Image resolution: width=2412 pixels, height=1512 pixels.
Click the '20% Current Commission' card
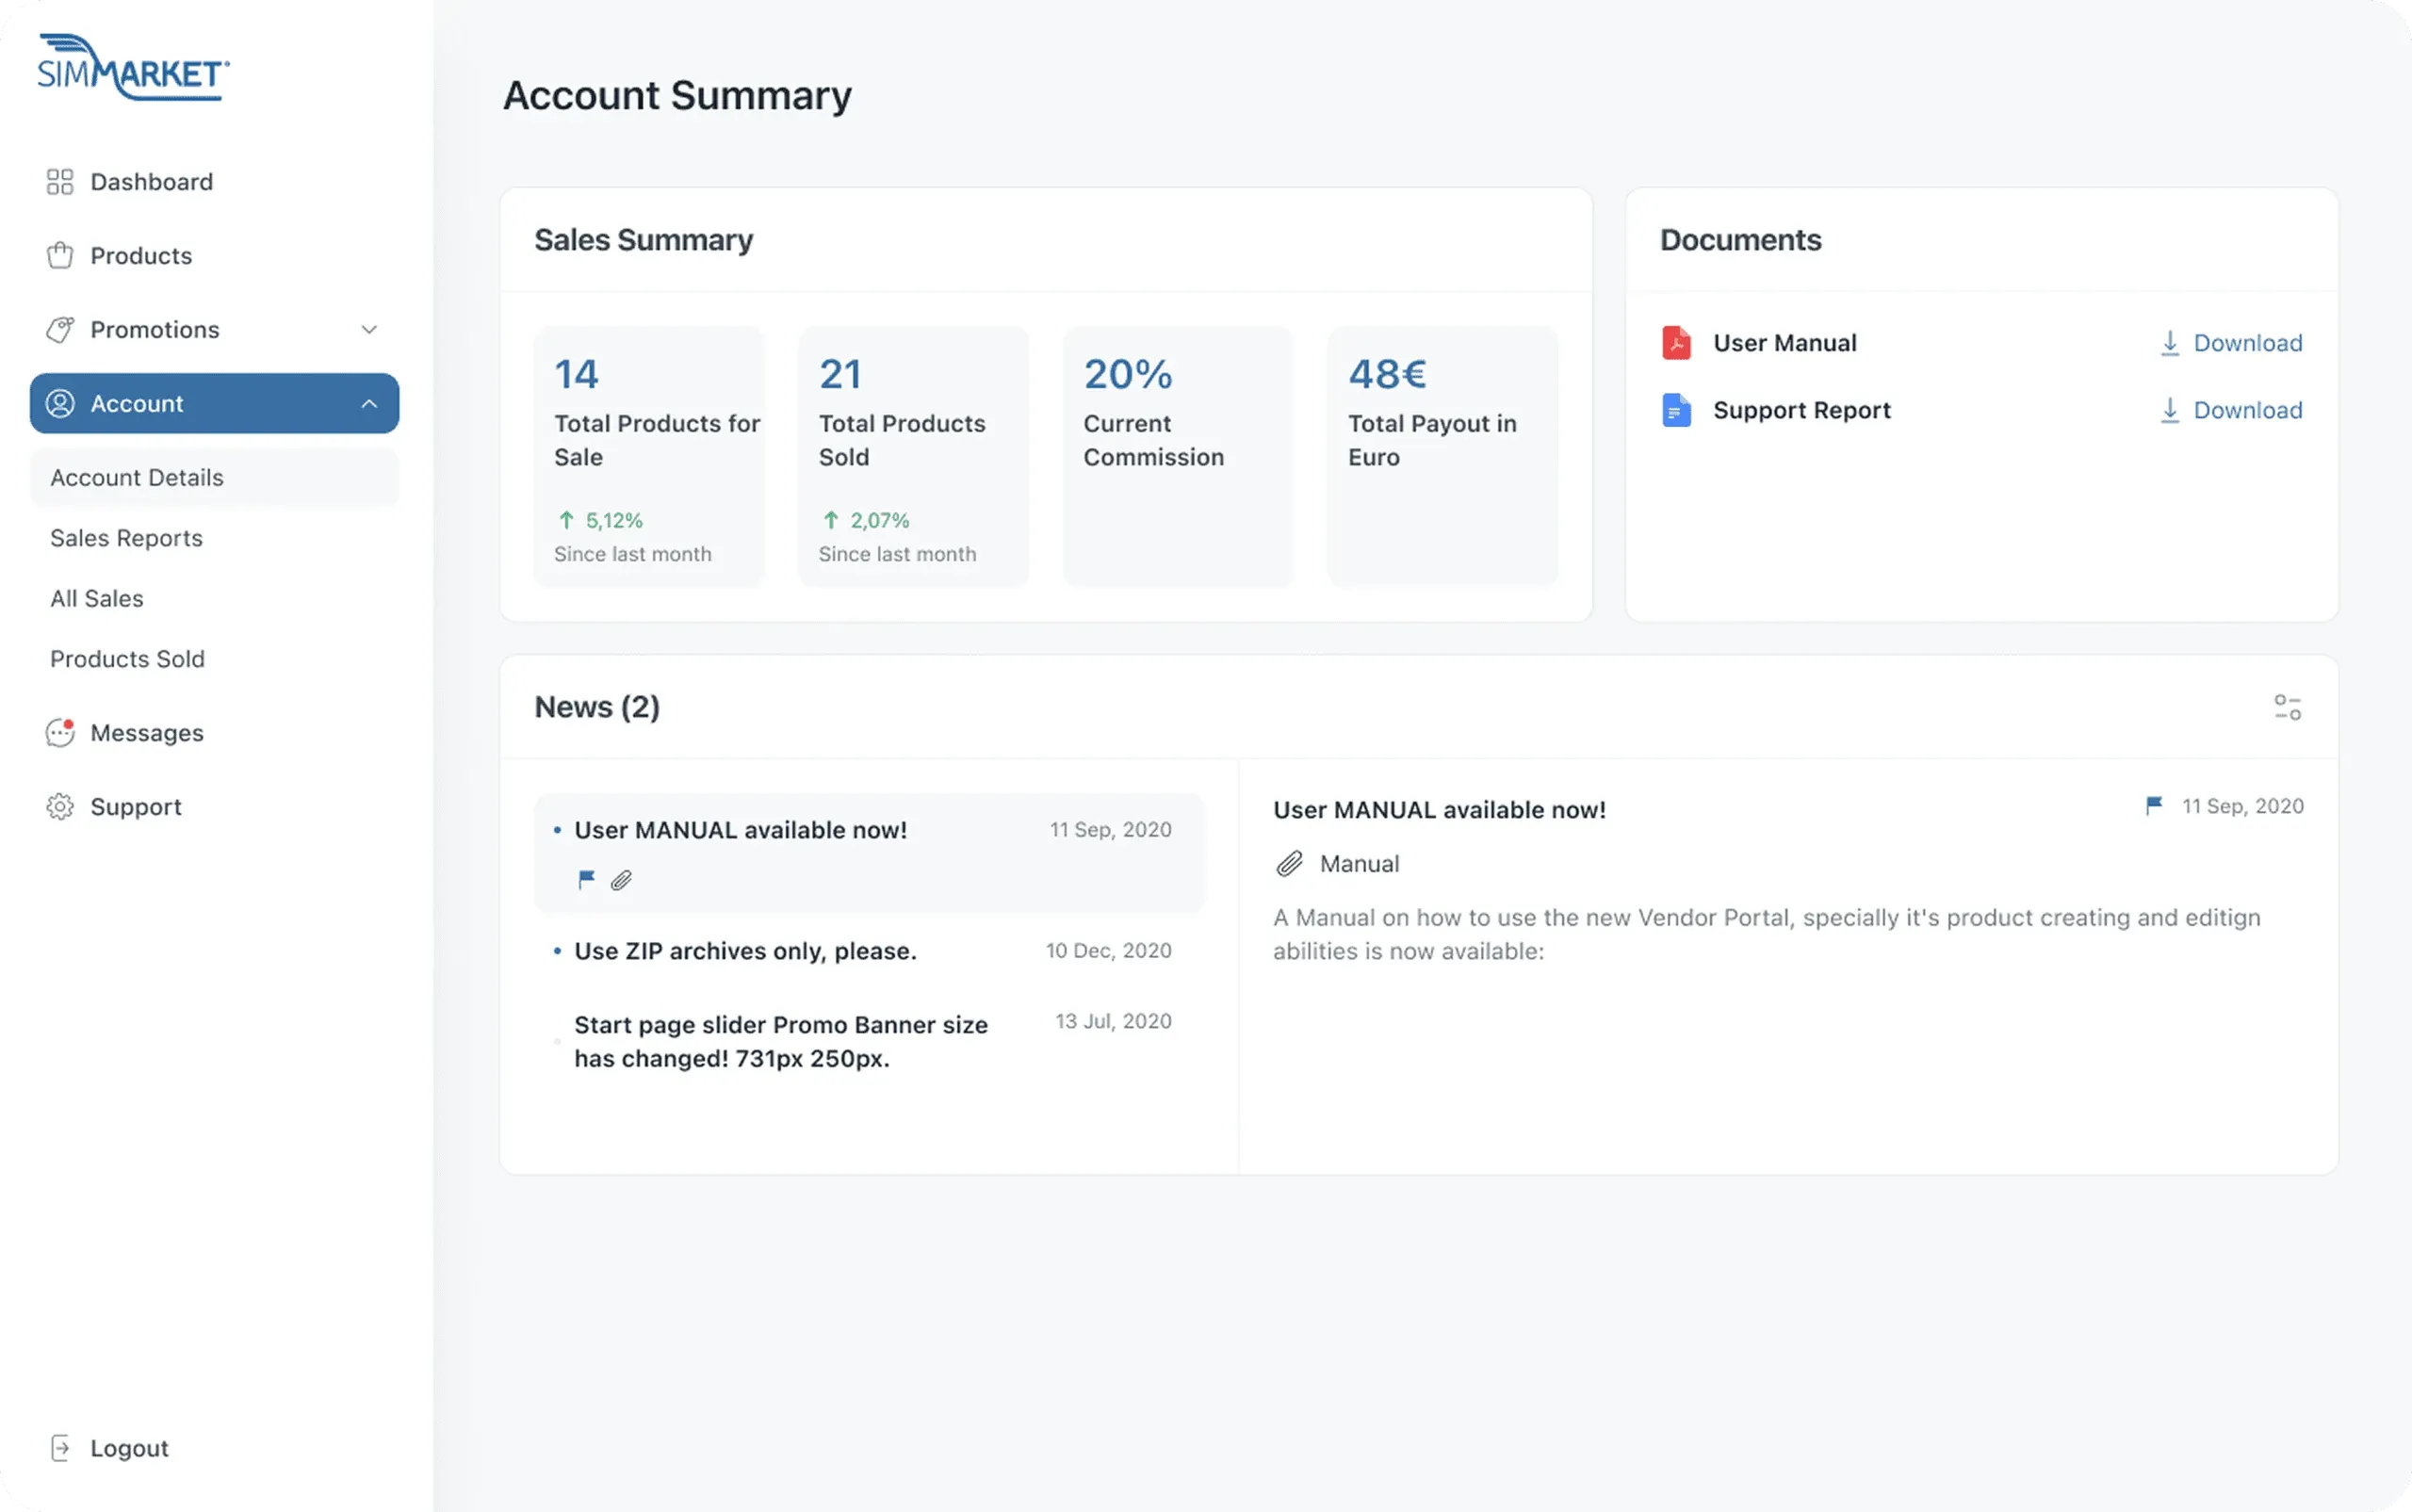click(1178, 456)
